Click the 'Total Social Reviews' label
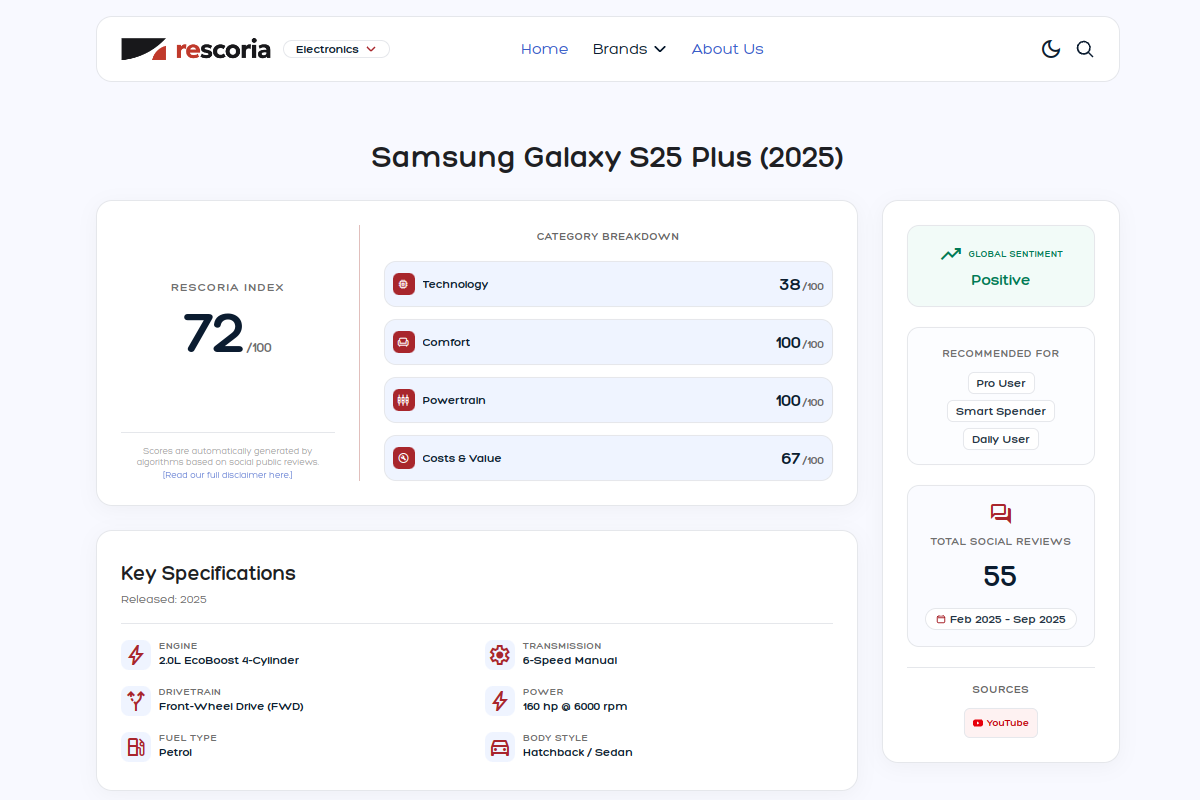1200x800 pixels. coord(1001,542)
